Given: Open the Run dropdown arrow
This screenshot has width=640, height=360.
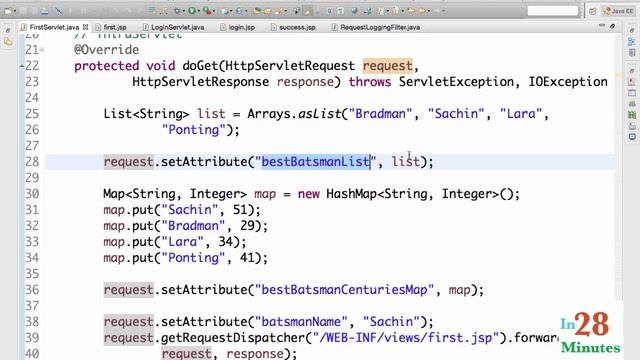Looking at the screenshot, I should (x=198, y=11).
